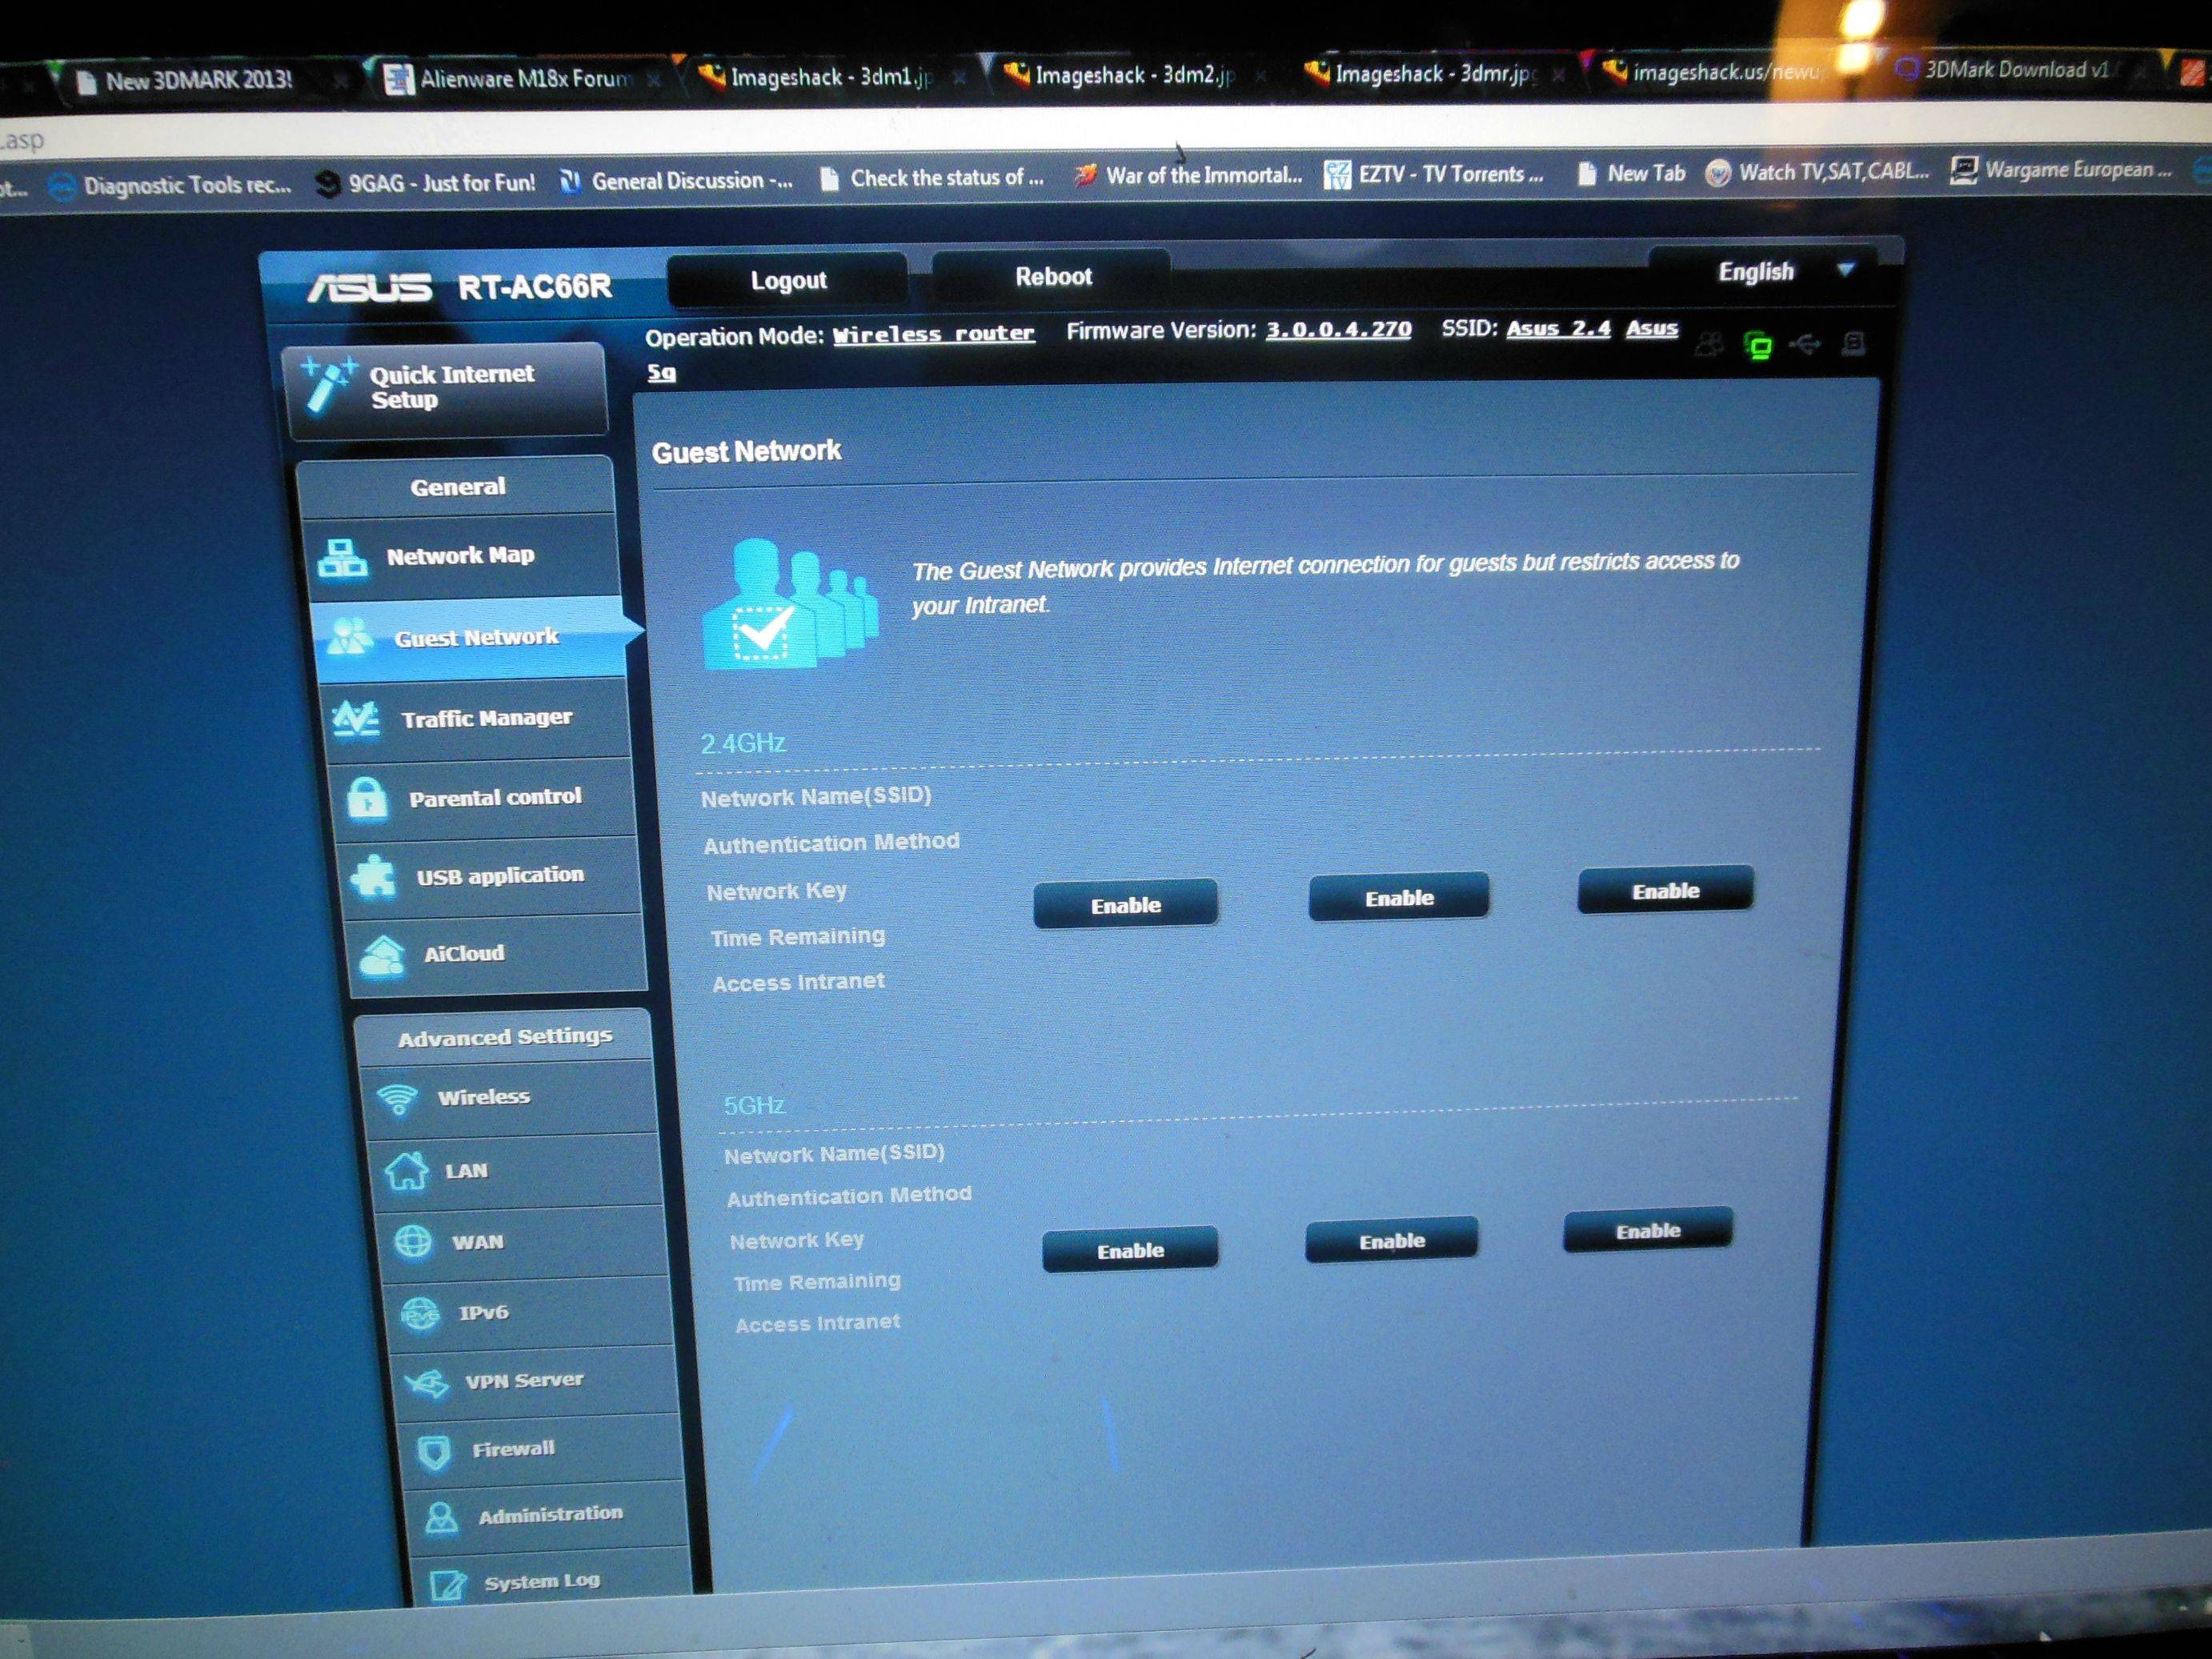Switch to Imageshack - 3dm2.jpg browser tab
Viewport: 2212px width, 1659px height.
pyautogui.click(x=1135, y=75)
